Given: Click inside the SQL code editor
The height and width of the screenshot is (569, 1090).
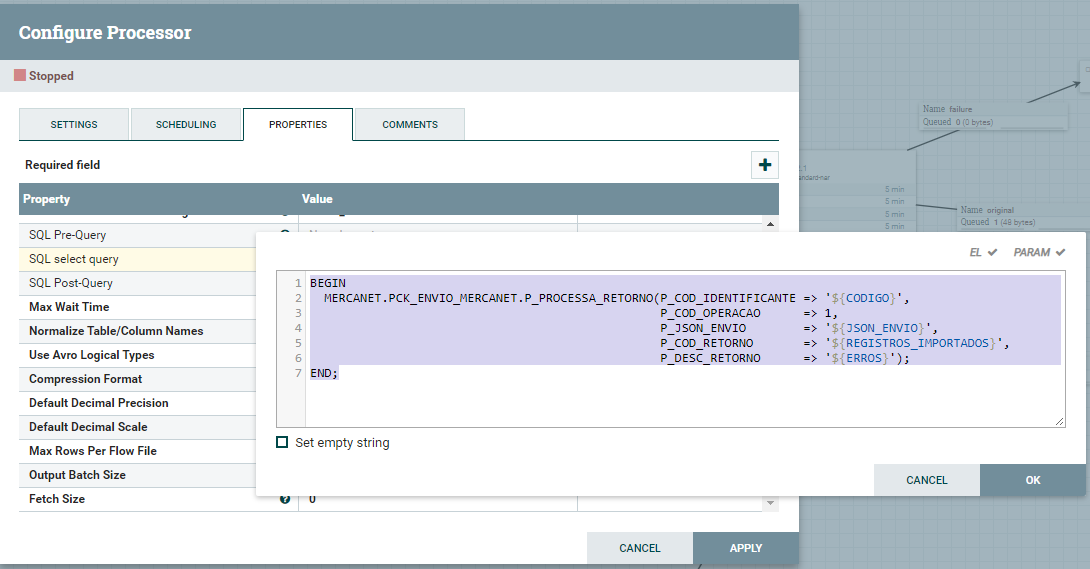Looking at the screenshot, I should pos(680,400).
